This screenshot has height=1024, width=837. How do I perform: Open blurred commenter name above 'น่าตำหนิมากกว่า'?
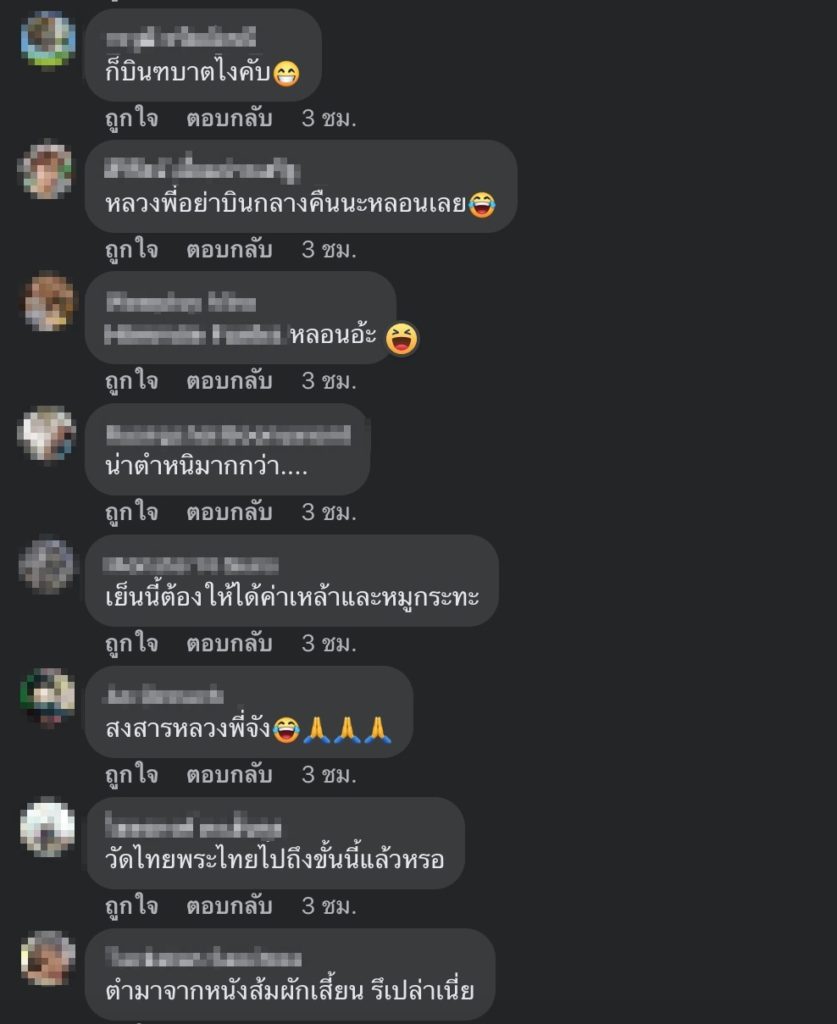pyautogui.click(x=229, y=434)
